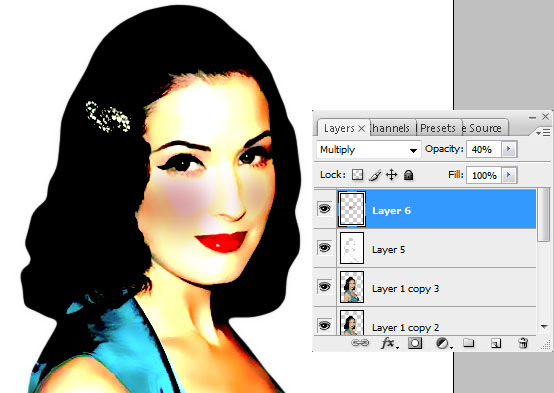Minimize the Layers panel
The height and width of the screenshot is (393, 554).
(x=532, y=117)
